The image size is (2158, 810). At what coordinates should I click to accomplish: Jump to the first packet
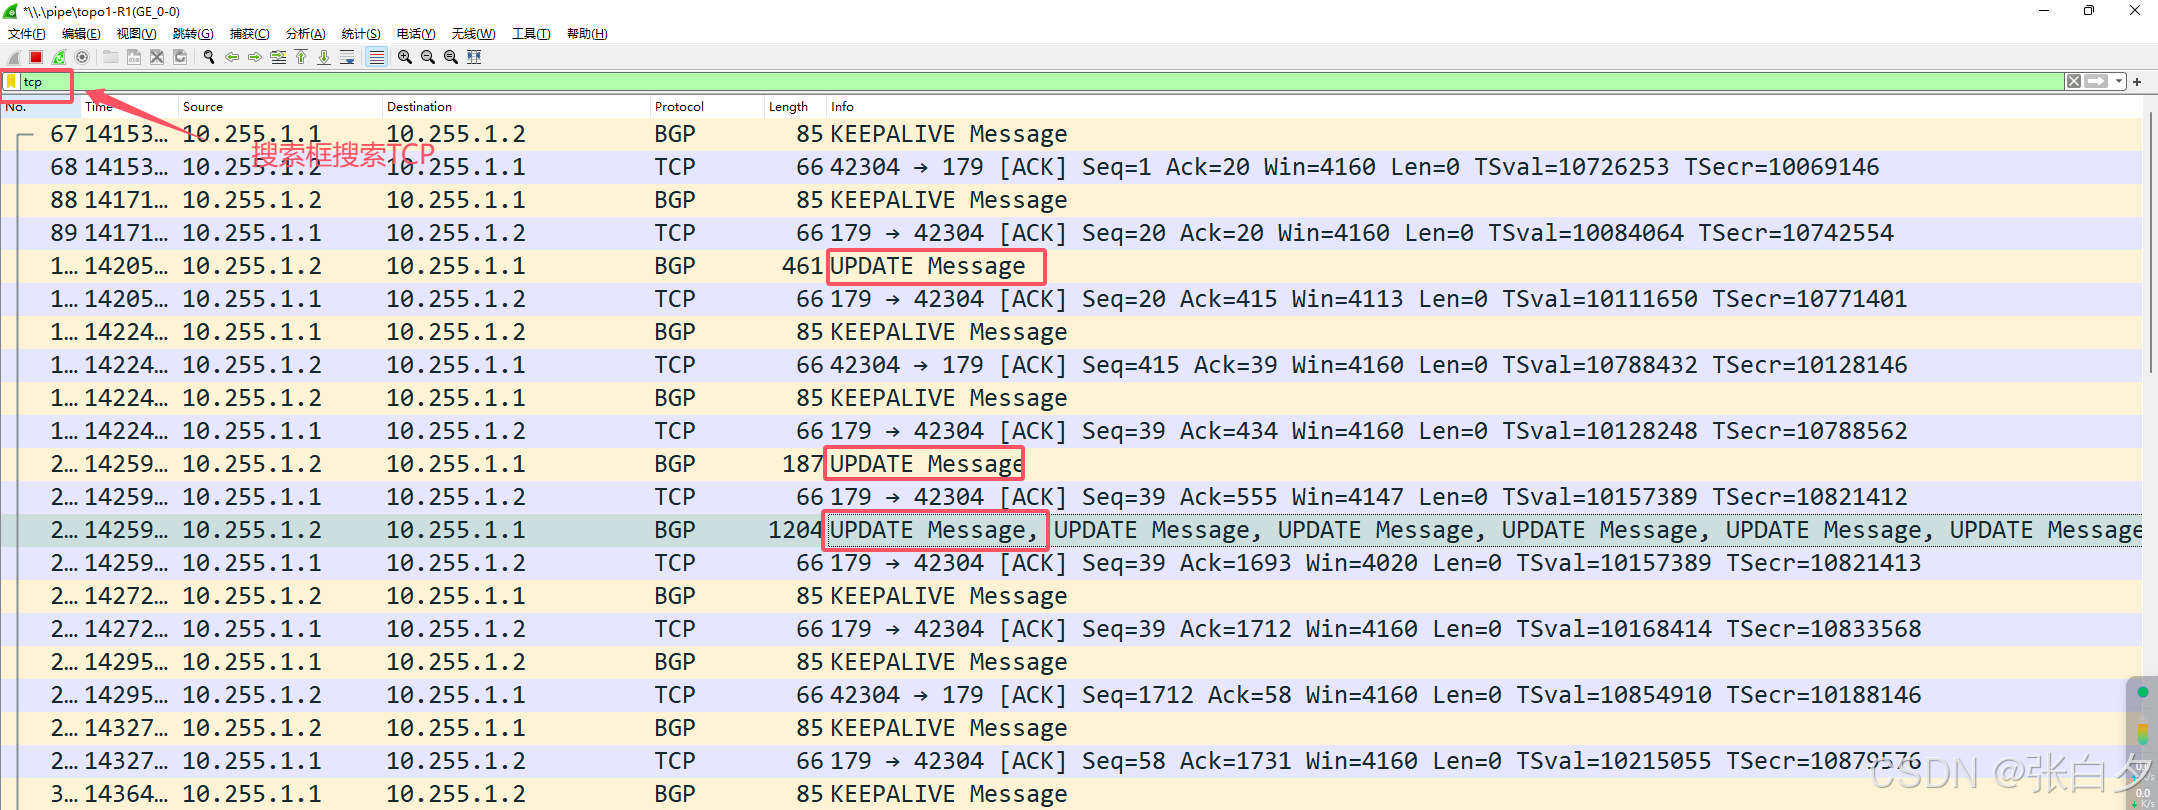click(301, 57)
